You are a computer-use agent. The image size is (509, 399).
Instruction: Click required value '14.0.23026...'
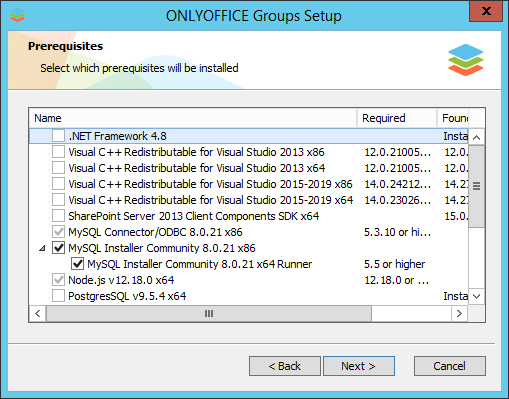[397, 200]
